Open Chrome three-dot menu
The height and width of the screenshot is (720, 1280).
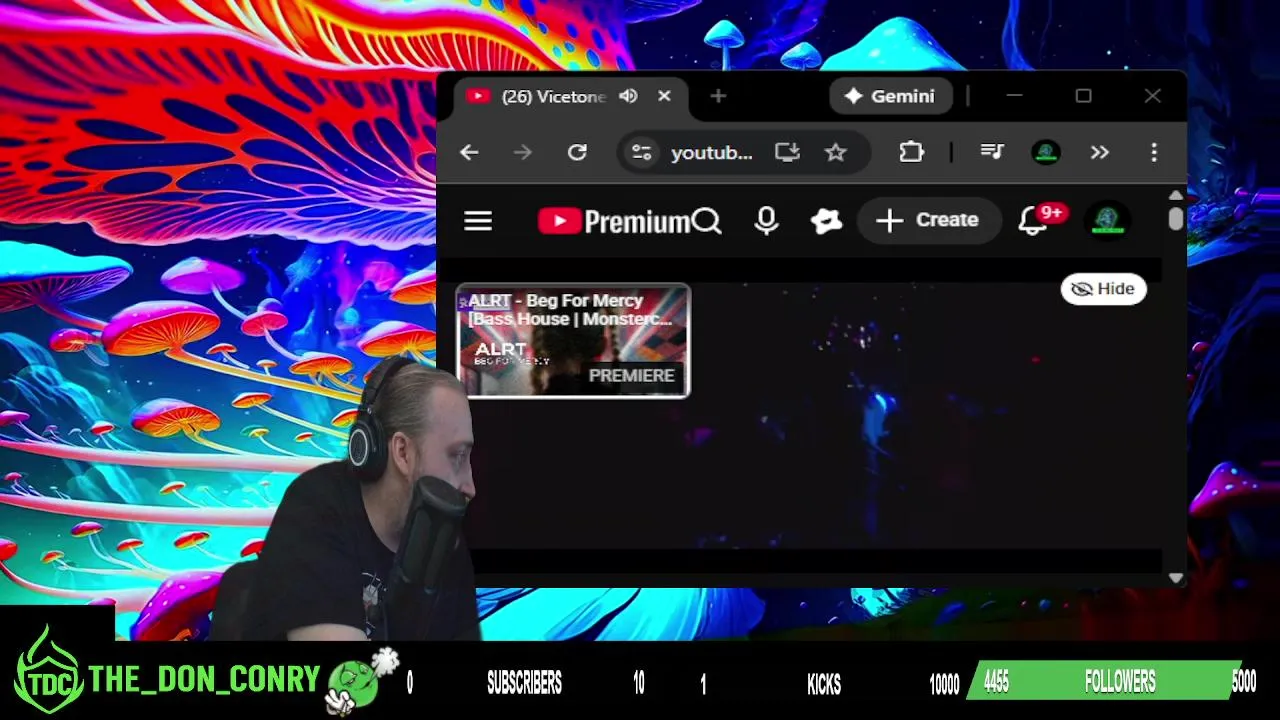tap(1154, 152)
